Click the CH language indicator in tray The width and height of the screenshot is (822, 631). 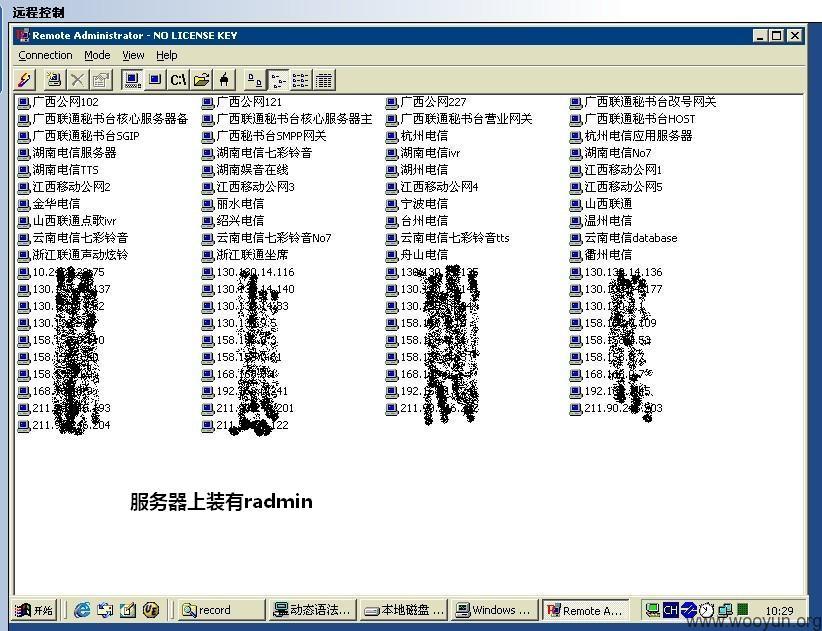670,610
